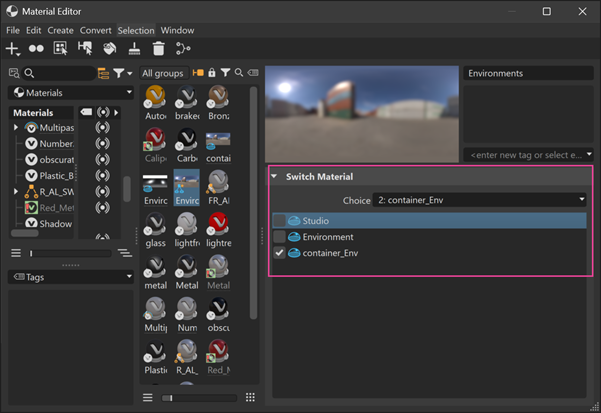Click the tree panel horizontal scrollbar
601x413 pixels.
(25, 233)
